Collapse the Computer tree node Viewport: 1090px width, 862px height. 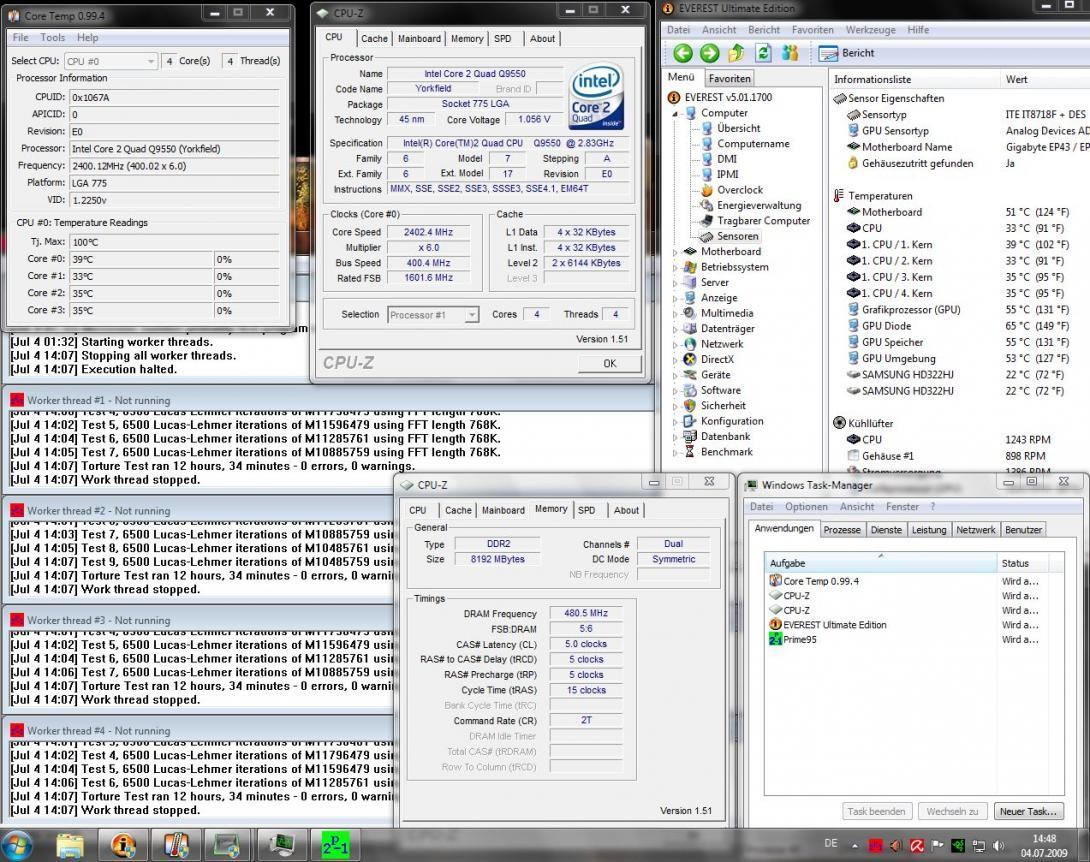pyautogui.click(x=674, y=113)
